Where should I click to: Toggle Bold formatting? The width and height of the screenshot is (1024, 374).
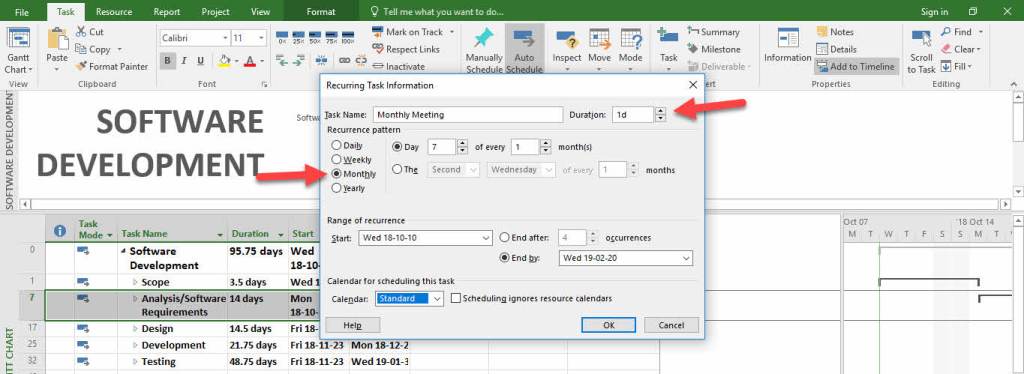(167, 61)
